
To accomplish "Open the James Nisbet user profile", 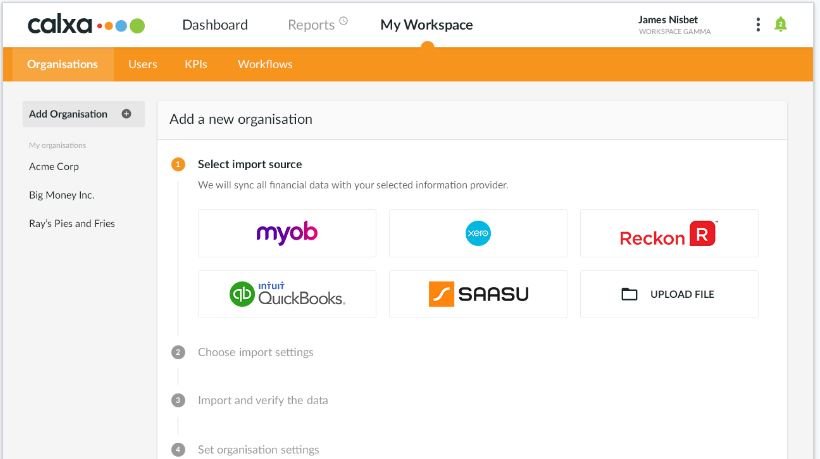I will tap(674, 25).
